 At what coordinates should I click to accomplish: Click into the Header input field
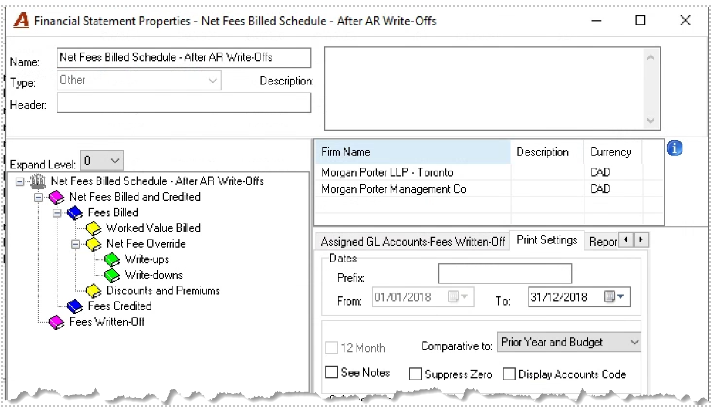coord(184,103)
